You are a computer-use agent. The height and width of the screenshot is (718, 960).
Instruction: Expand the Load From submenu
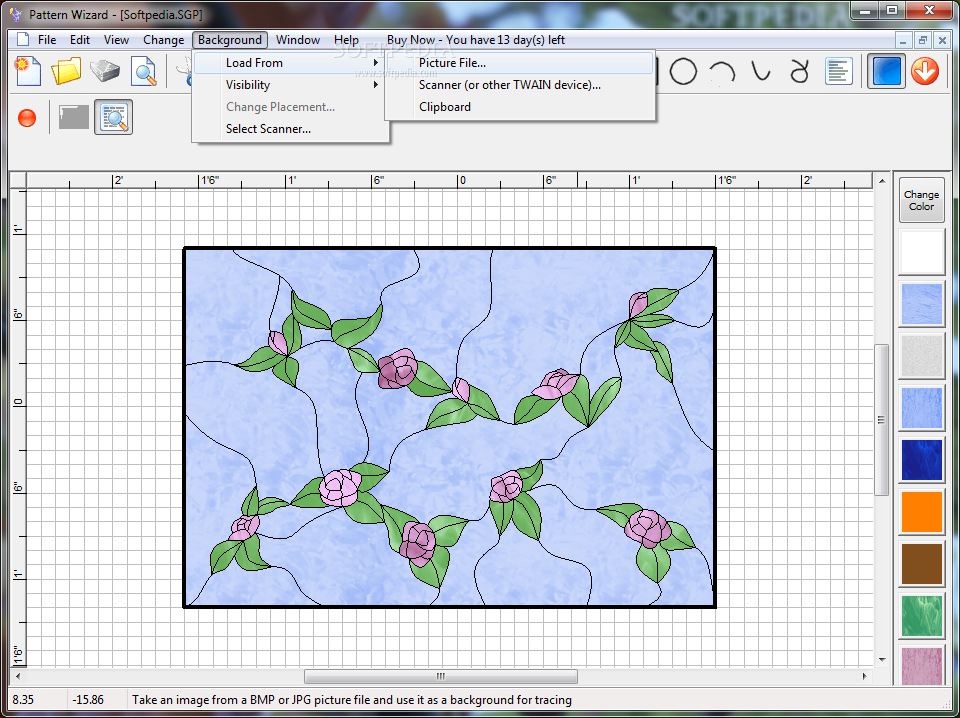tap(291, 62)
